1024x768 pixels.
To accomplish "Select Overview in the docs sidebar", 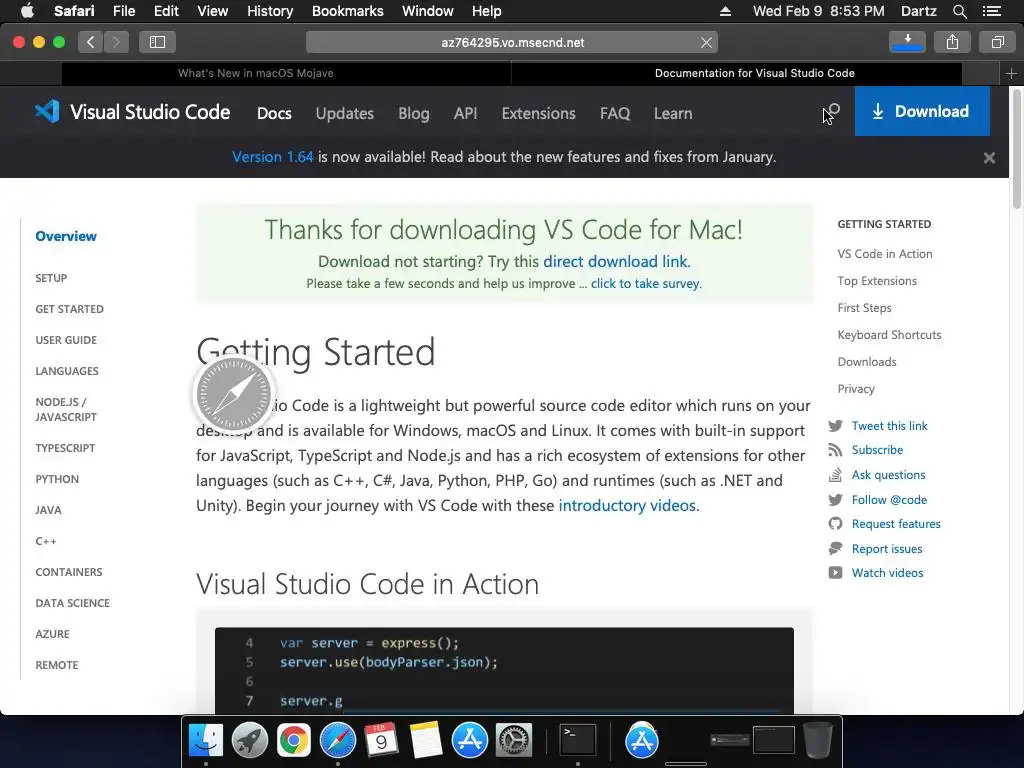I will [x=66, y=236].
